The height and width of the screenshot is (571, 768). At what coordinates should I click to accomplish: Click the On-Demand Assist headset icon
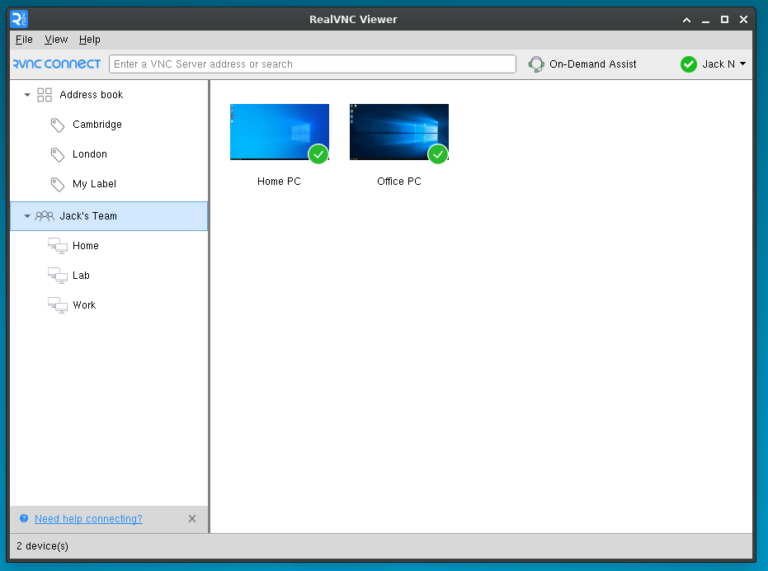(536, 64)
